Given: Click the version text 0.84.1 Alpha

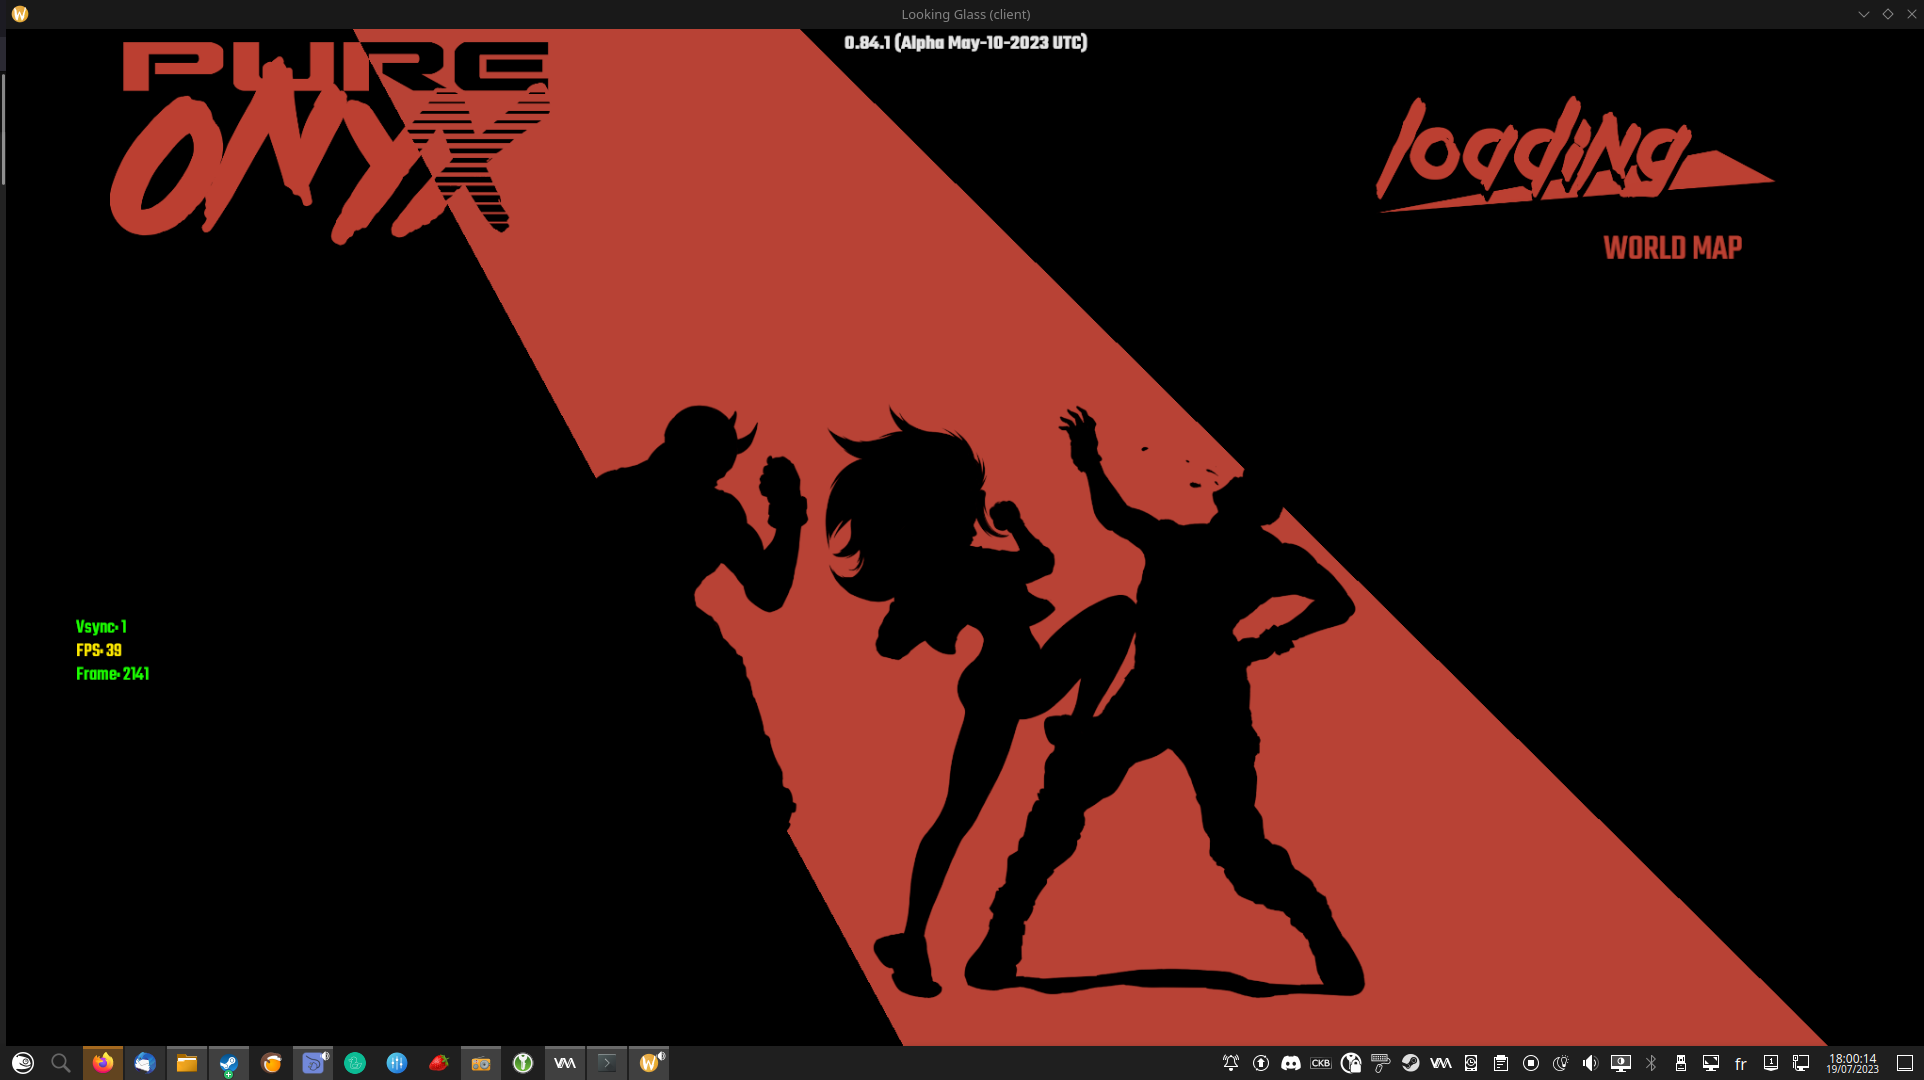Looking at the screenshot, I should (x=965, y=42).
